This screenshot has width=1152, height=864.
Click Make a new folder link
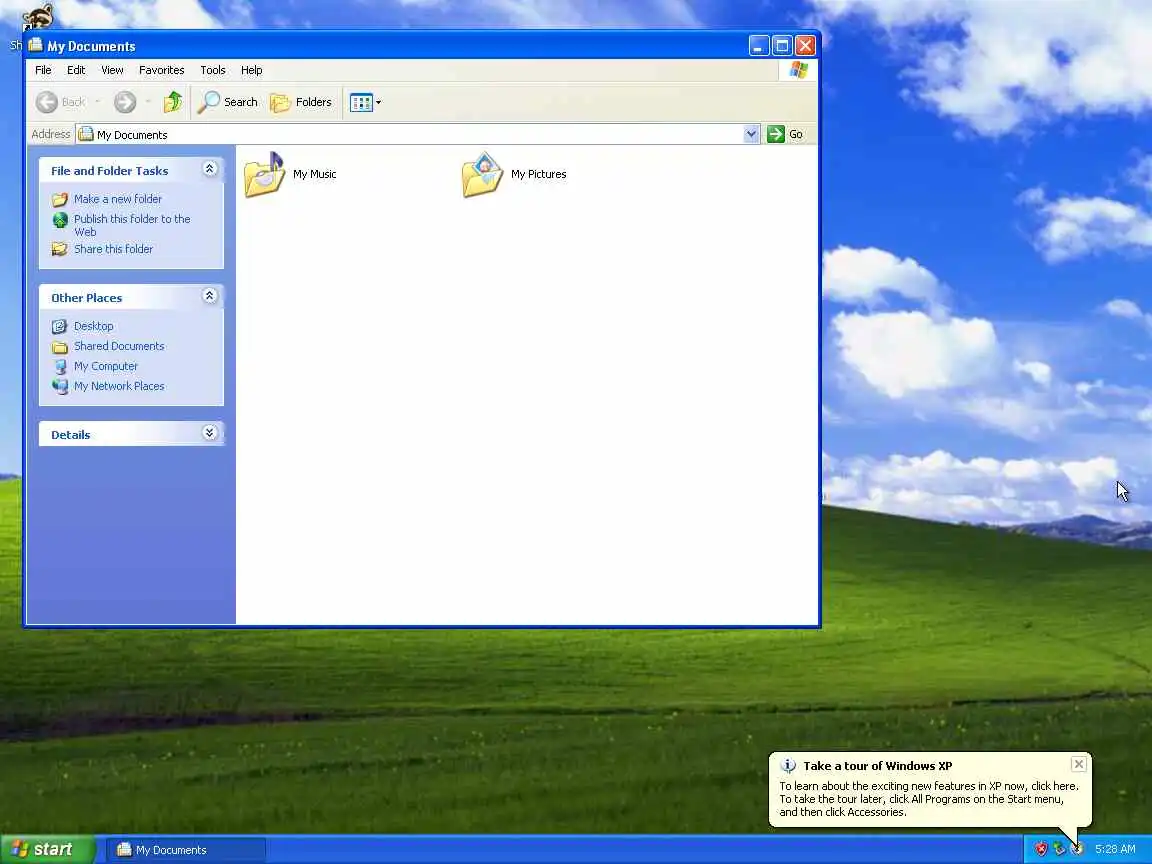pos(118,199)
